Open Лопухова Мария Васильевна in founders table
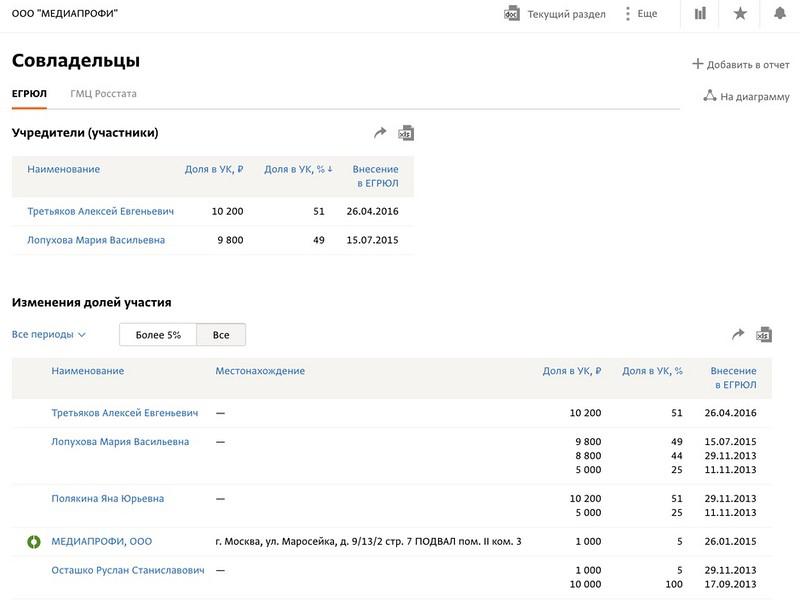 pyautogui.click(x=96, y=240)
